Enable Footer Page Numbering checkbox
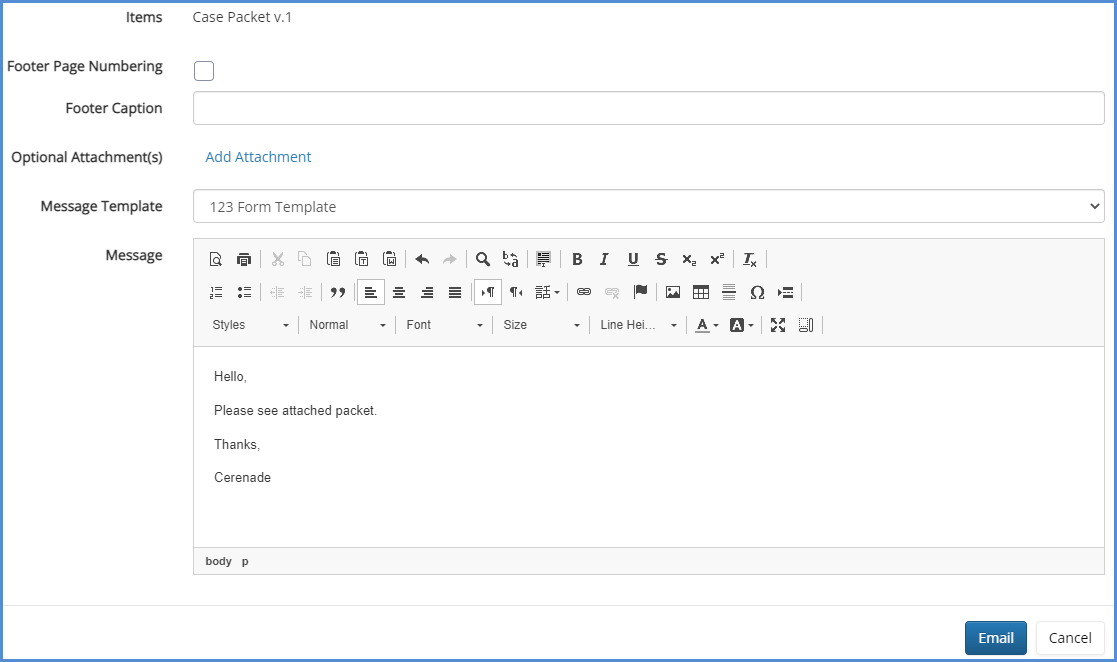Viewport: 1117px width, 662px height. coord(204,71)
